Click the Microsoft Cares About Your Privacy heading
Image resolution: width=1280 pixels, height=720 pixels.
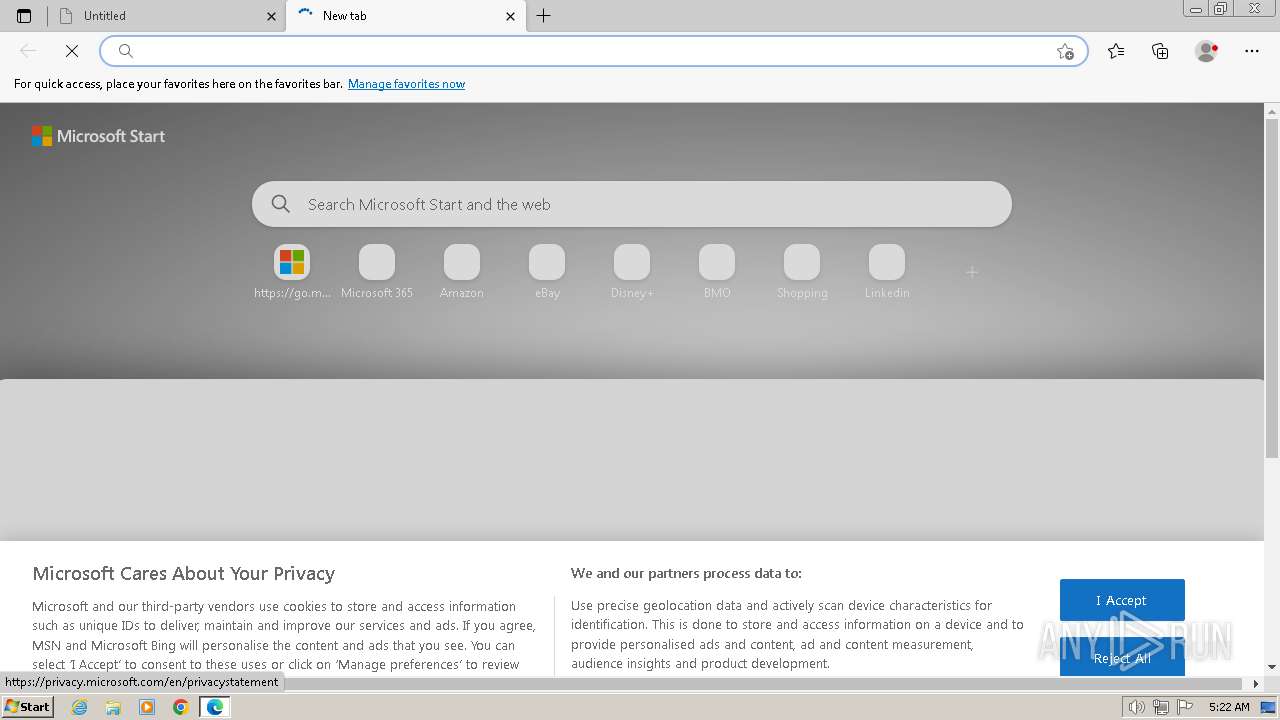coord(184,574)
